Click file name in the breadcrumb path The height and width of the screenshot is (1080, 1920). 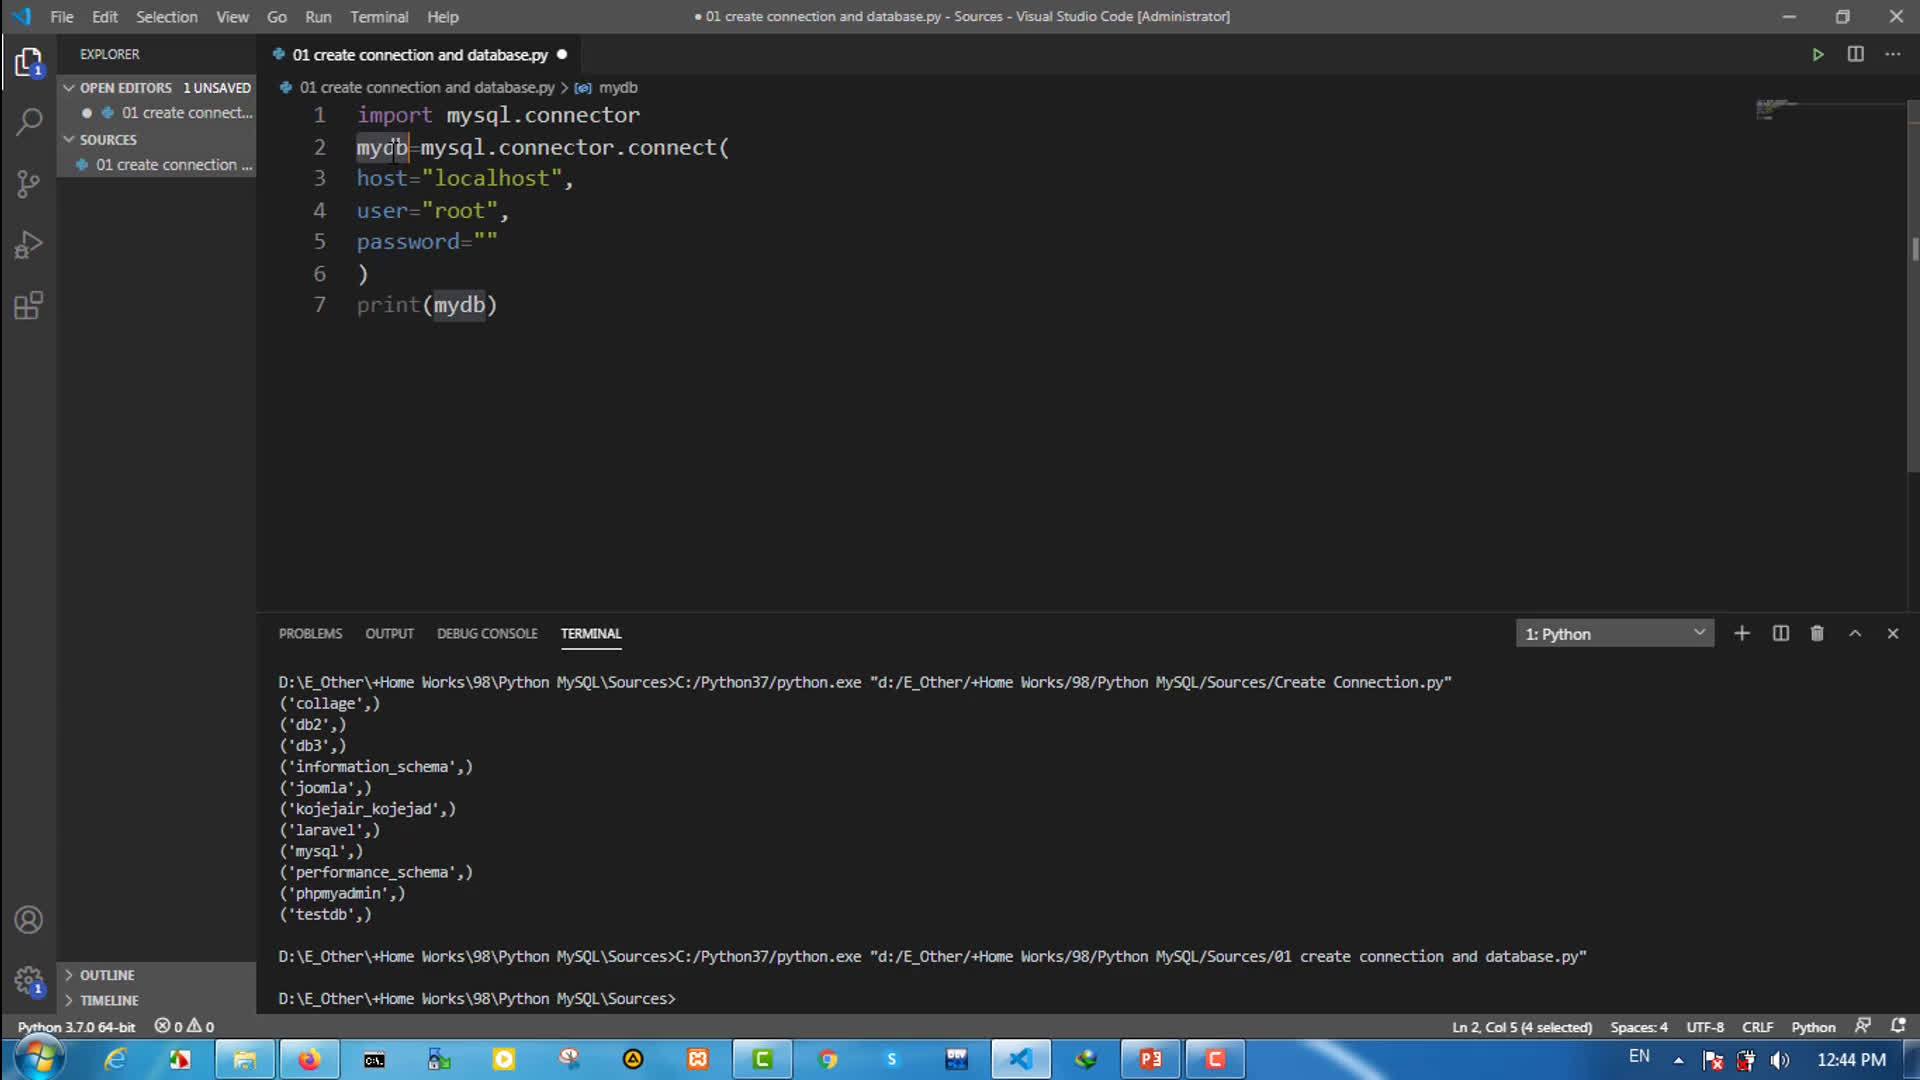(x=427, y=87)
